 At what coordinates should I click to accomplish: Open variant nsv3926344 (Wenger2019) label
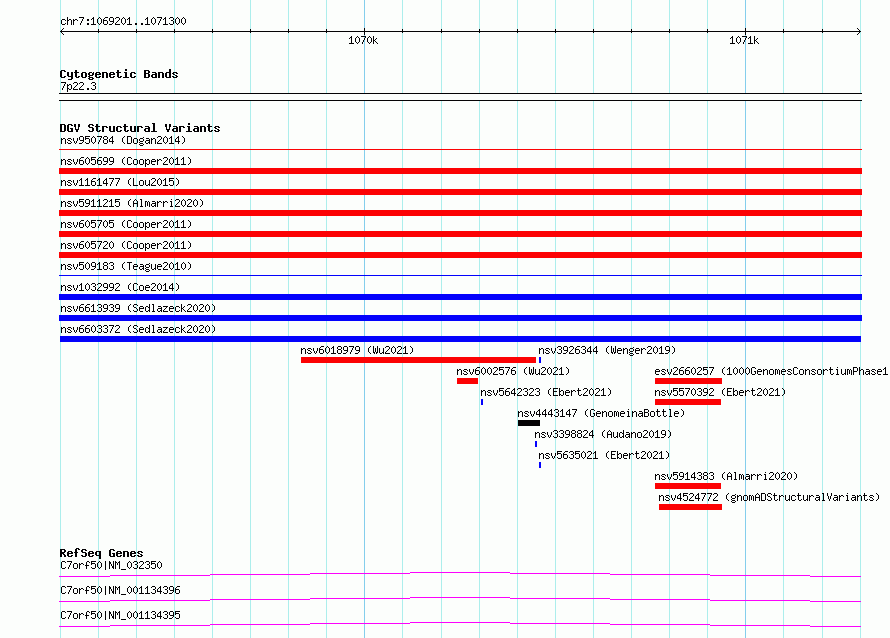click(x=607, y=350)
